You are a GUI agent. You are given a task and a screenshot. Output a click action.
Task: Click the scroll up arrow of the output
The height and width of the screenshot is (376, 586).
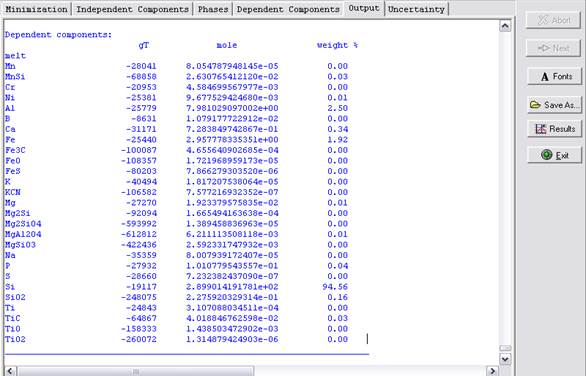coord(505,26)
